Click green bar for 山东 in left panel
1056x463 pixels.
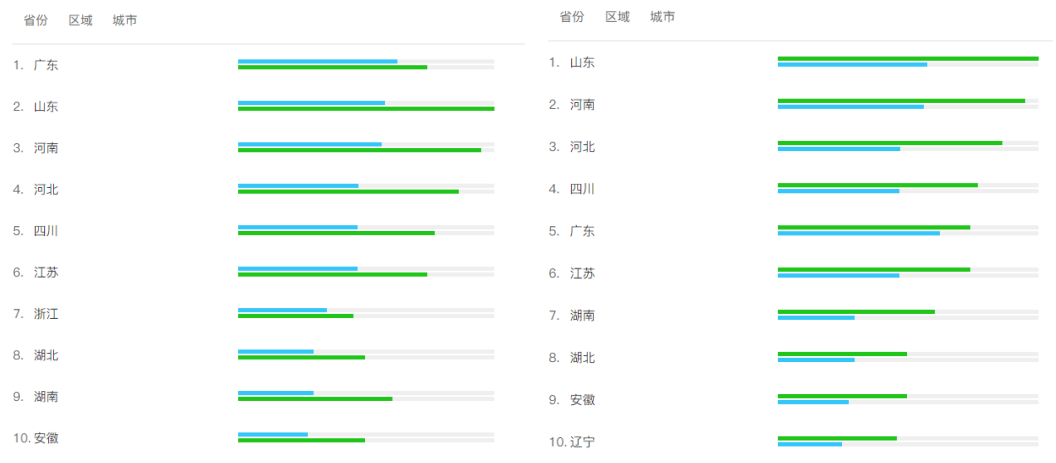pyautogui.click(x=366, y=109)
